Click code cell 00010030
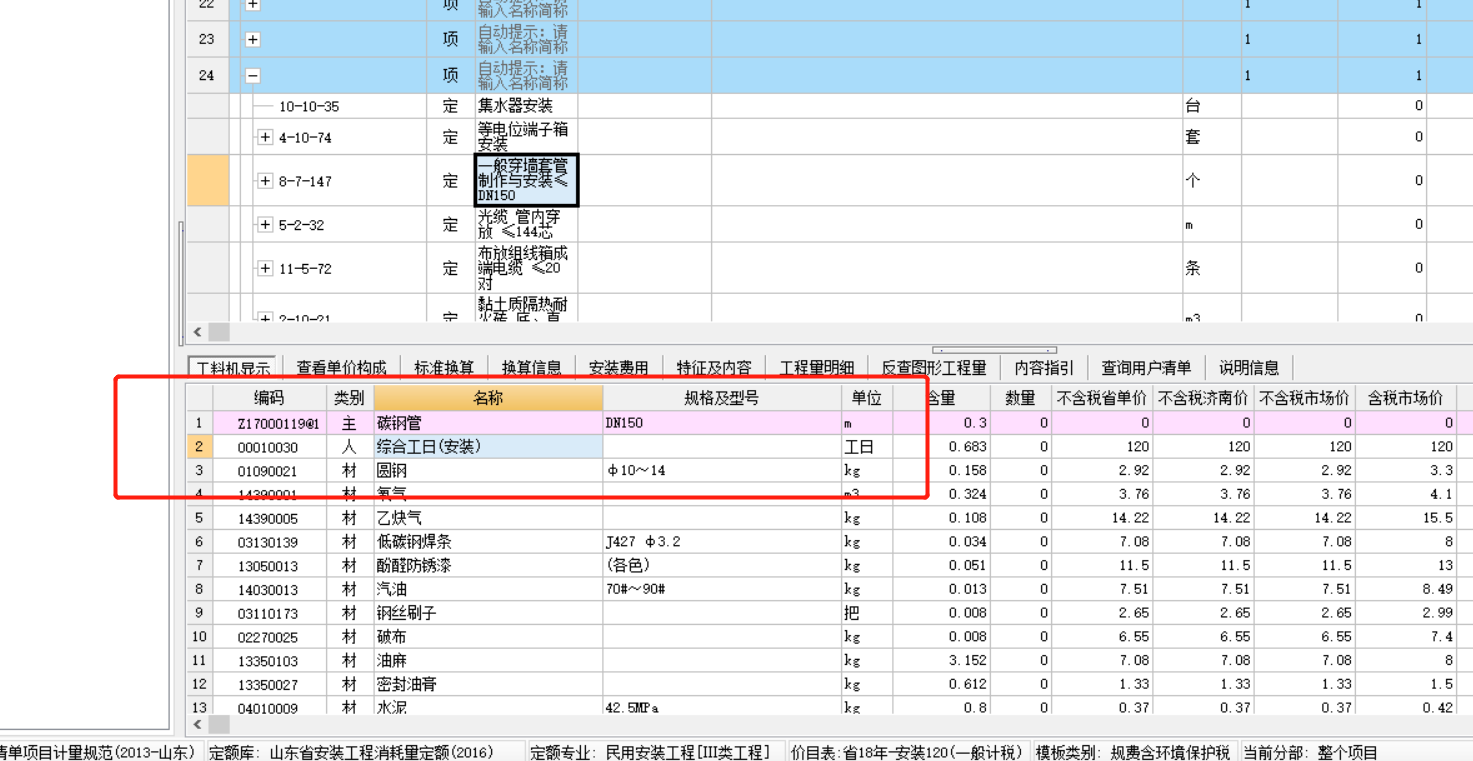The image size is (1473, 761). [x=269, y=447]
